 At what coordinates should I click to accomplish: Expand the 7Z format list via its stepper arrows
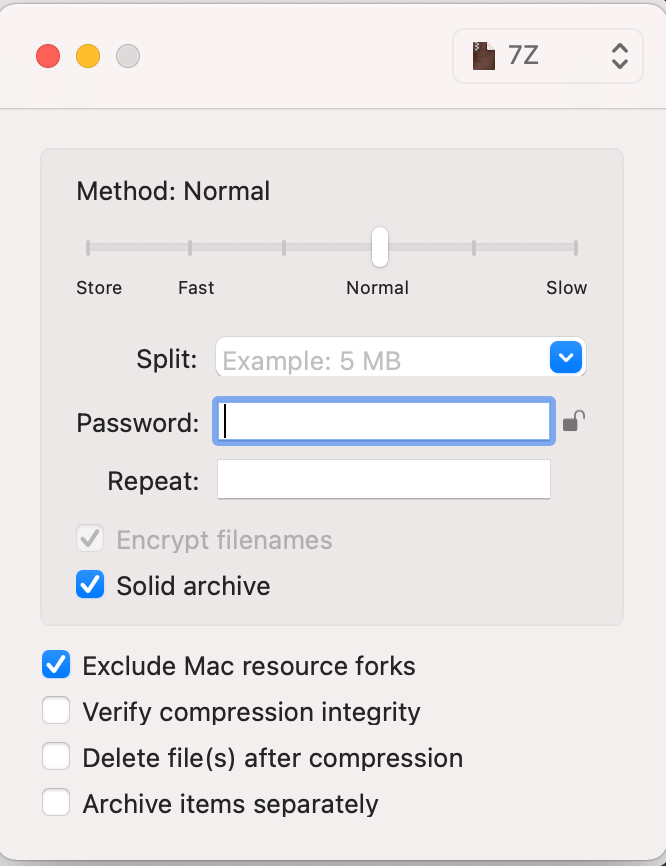click(x=619, y=56)
